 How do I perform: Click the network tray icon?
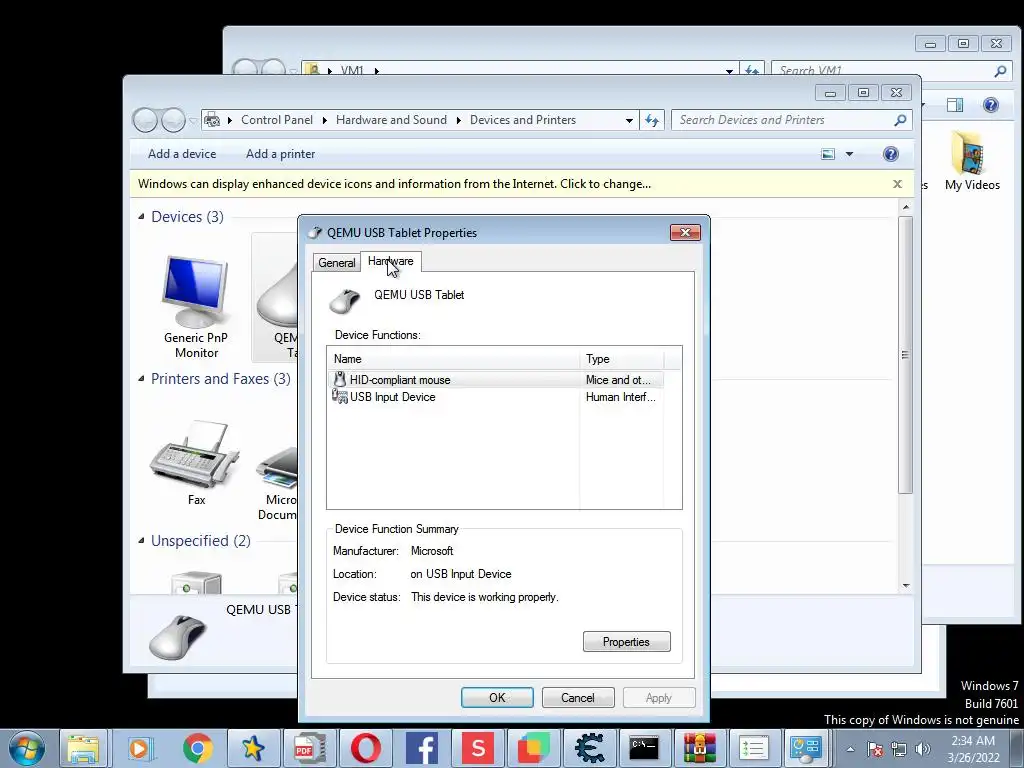click(x=899, y=749)
